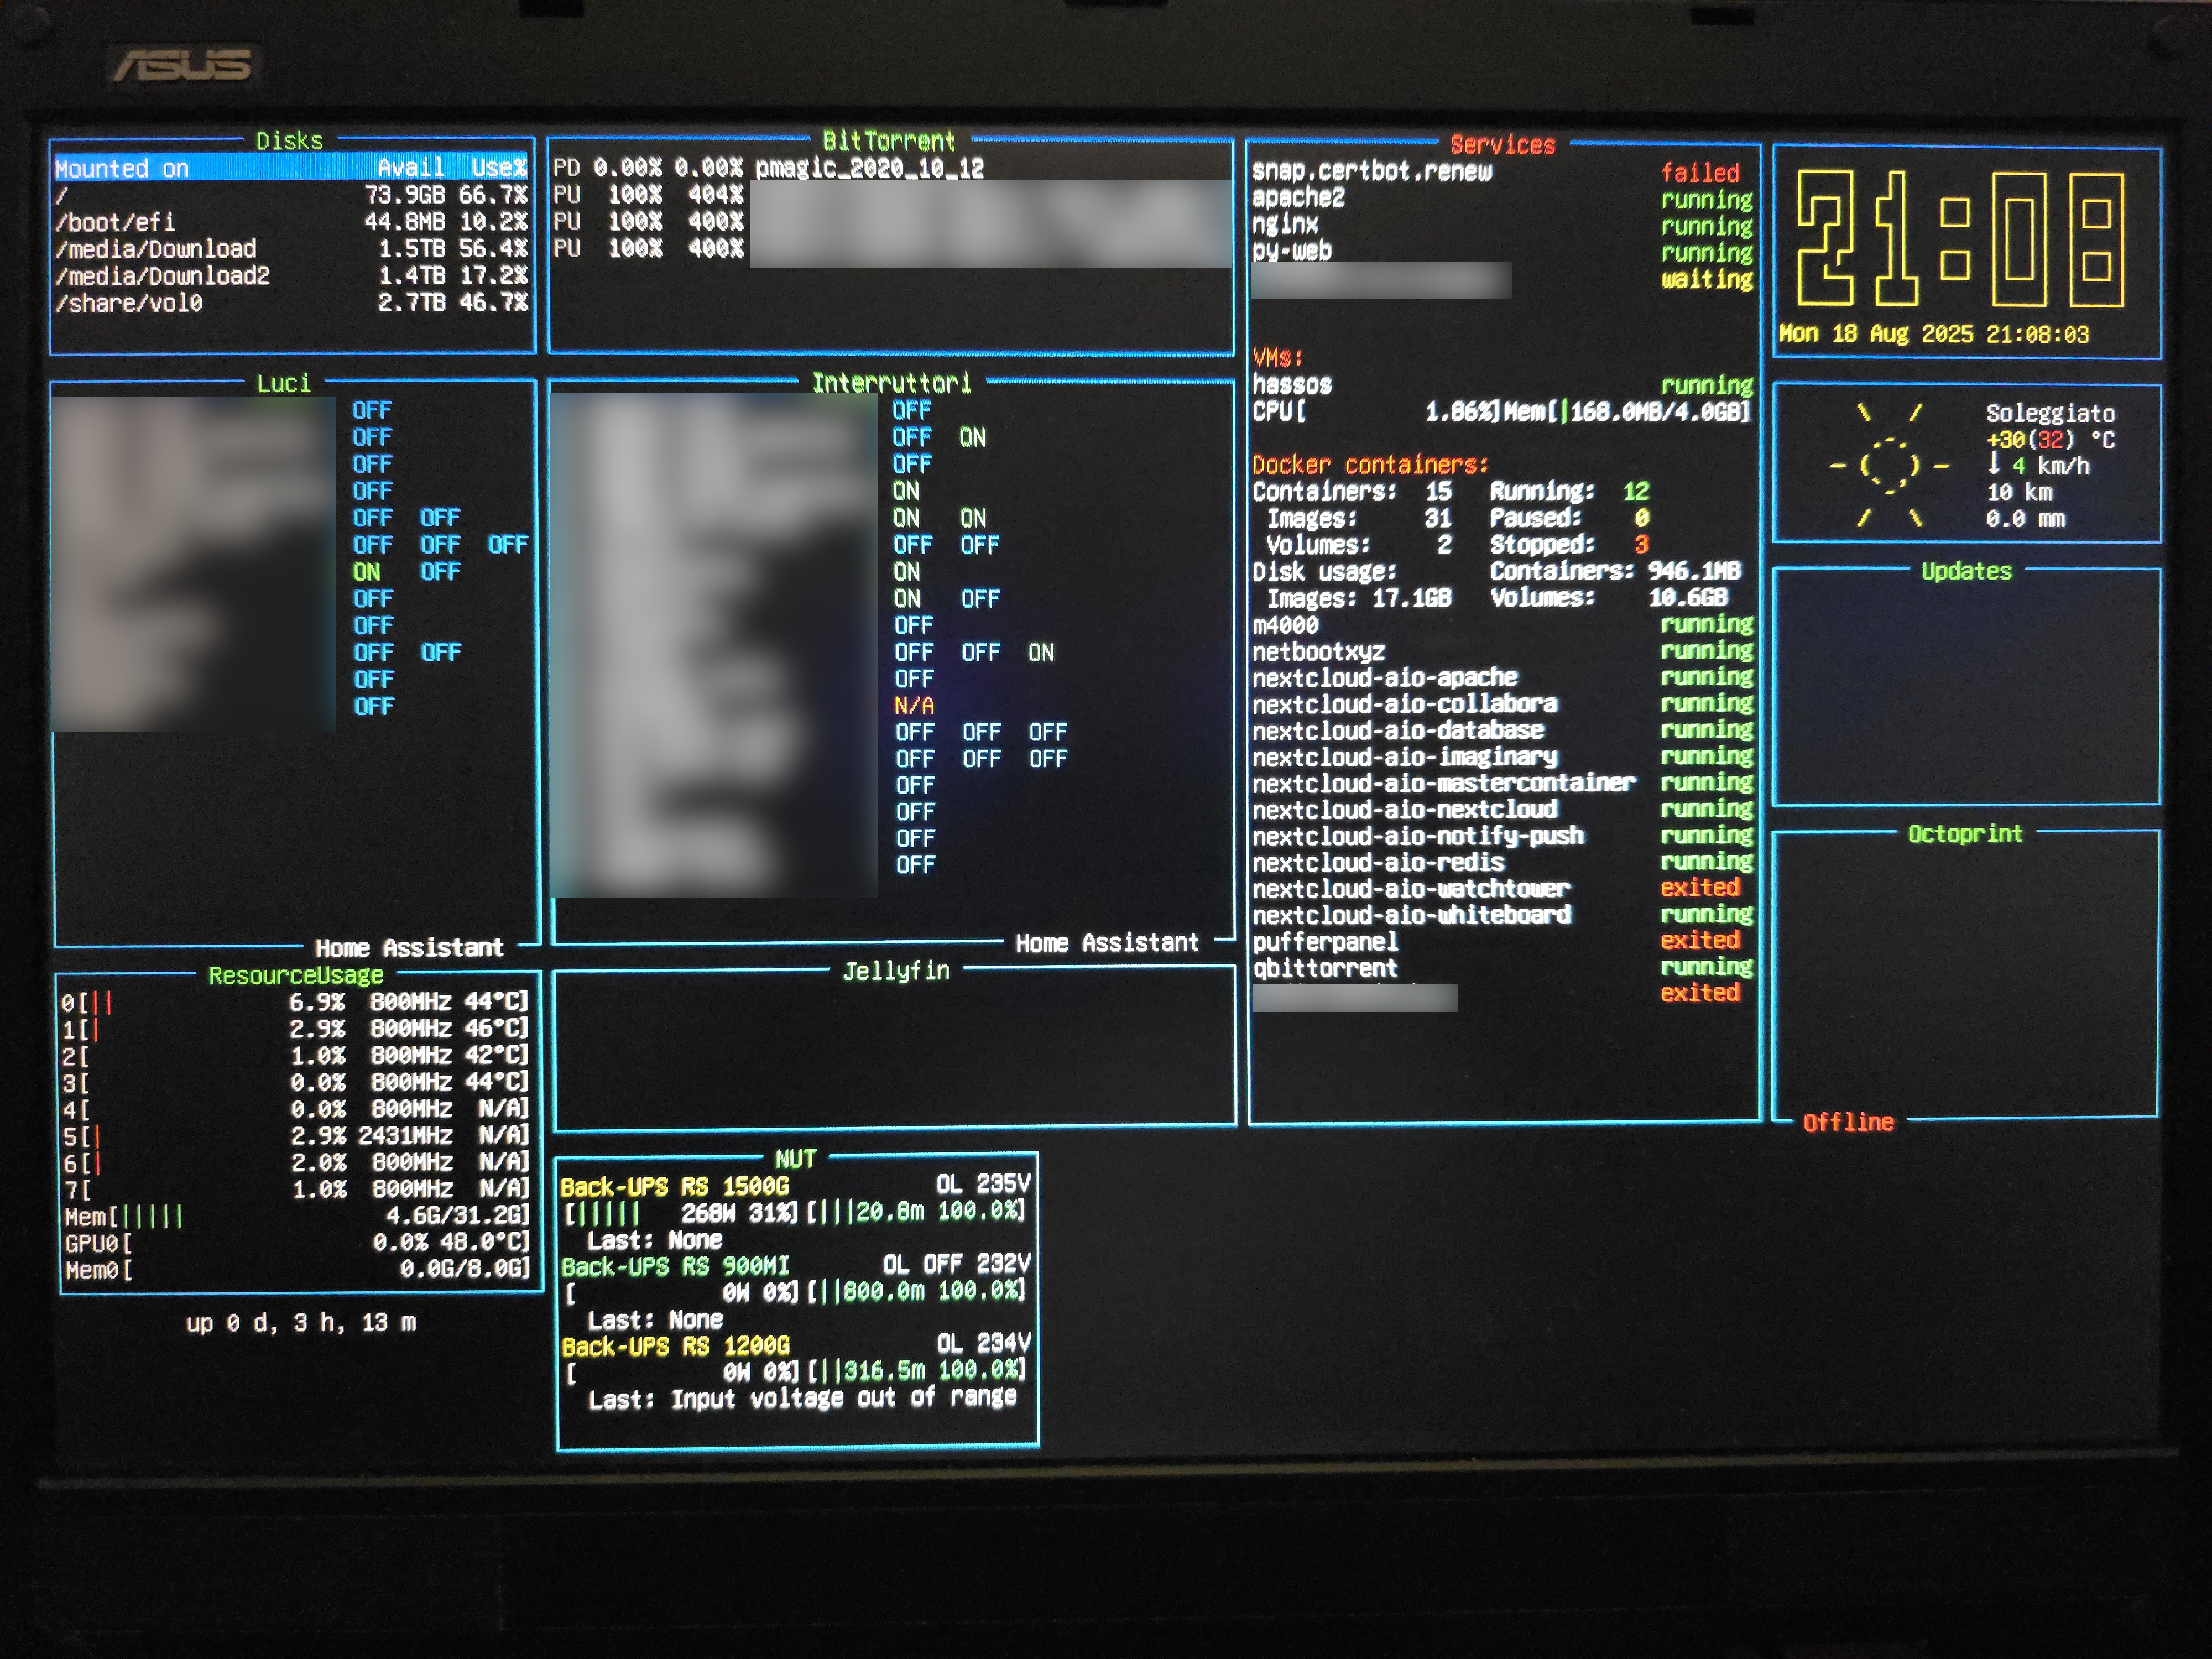Click the ASUS logo on the monitor bezel

coord(183,65)
